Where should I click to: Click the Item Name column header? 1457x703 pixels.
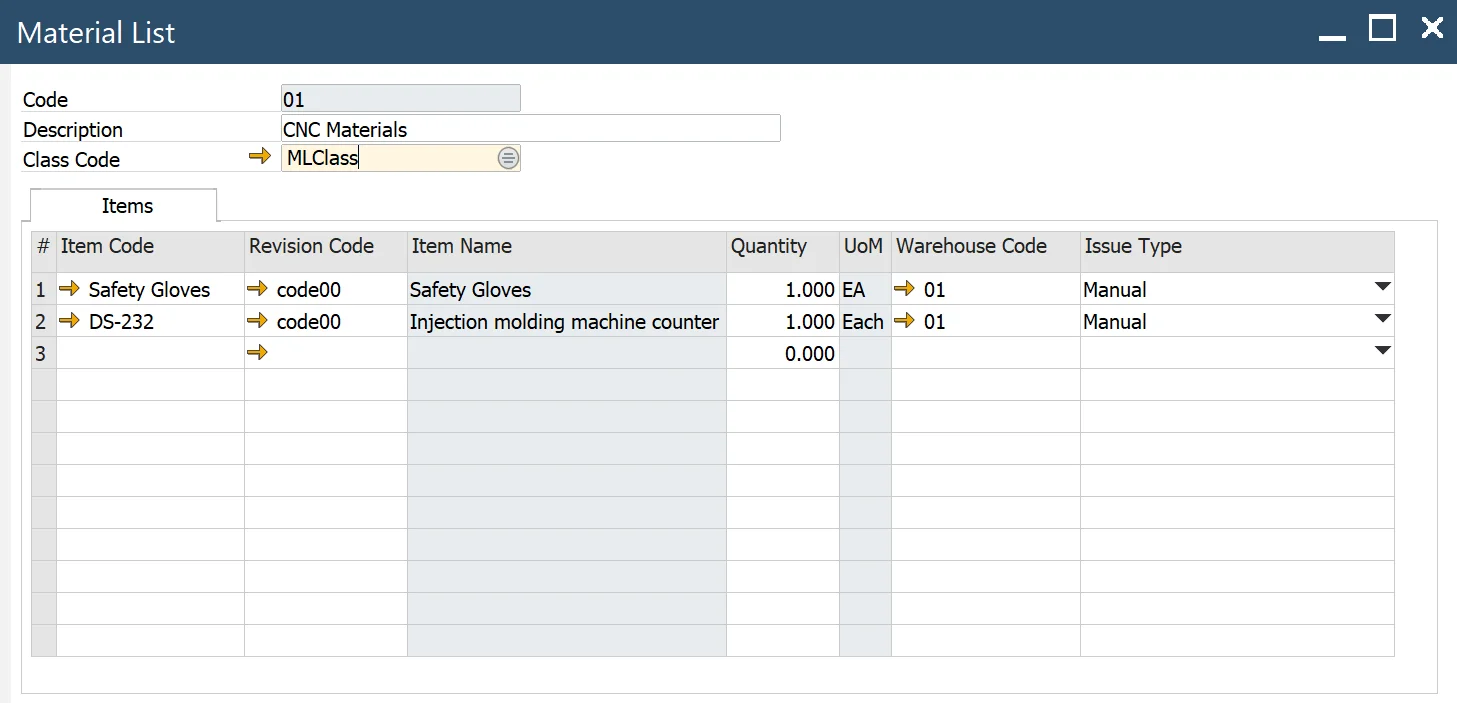pos(461,246)
